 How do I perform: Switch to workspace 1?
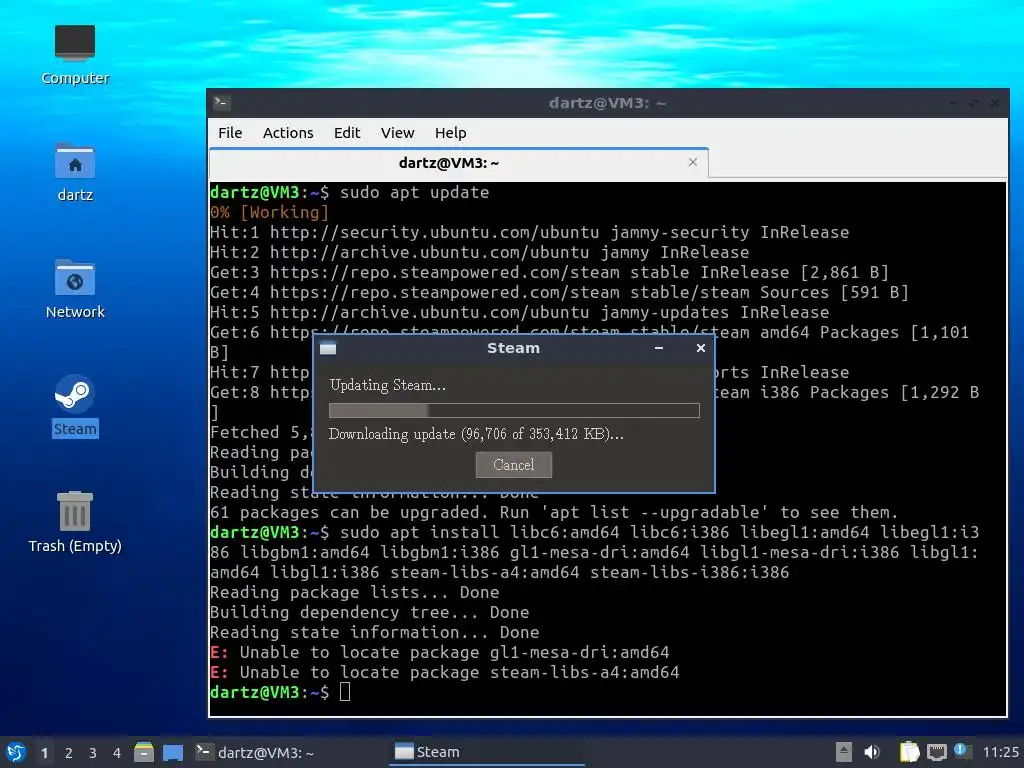tap(44, 753)
